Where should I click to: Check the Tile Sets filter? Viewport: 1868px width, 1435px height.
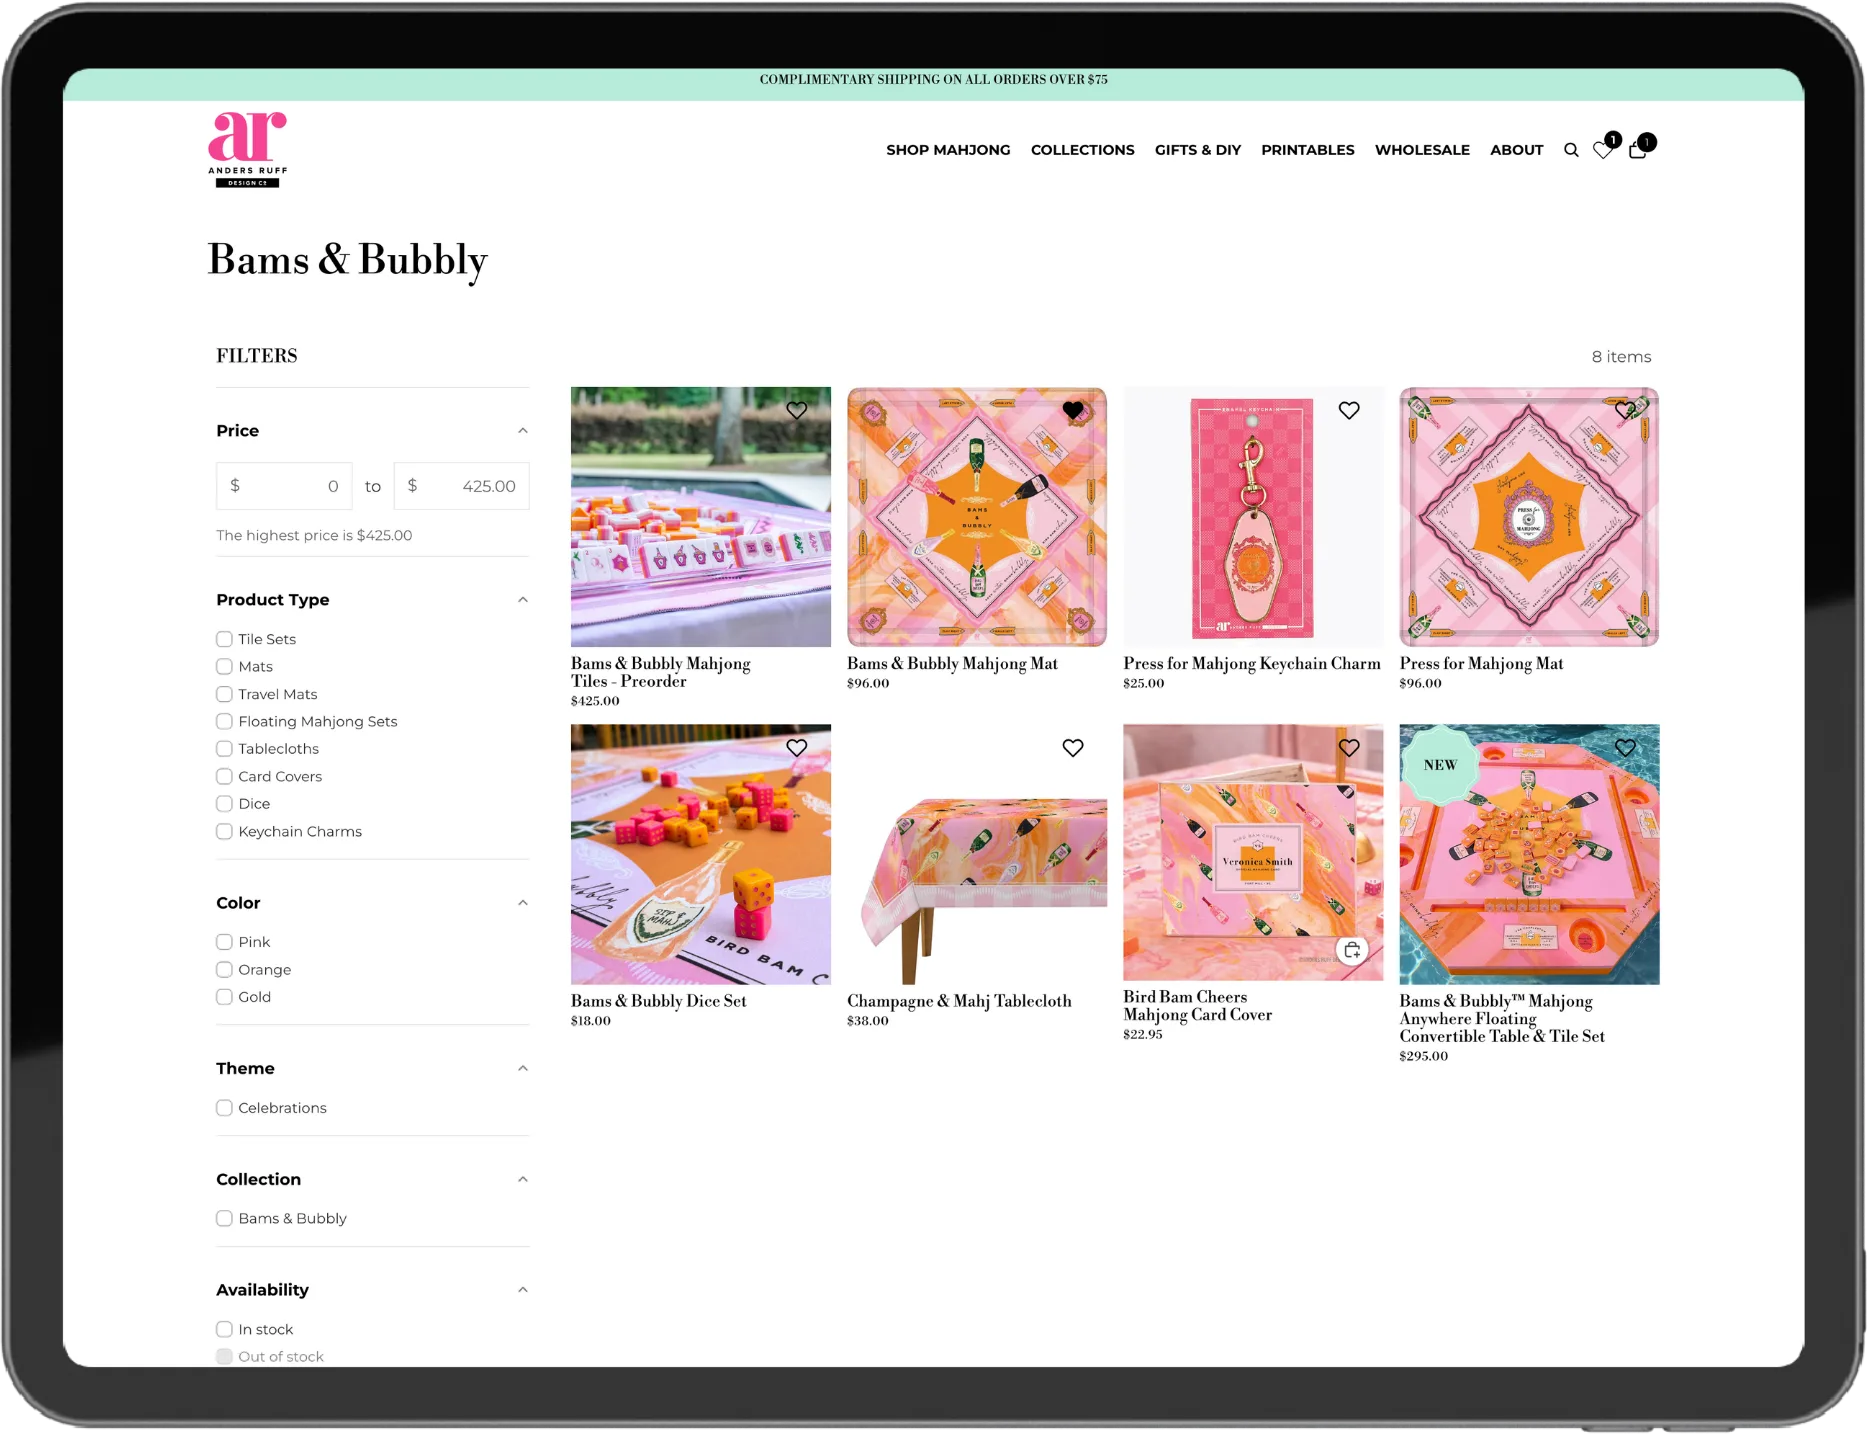click(224, 639)
